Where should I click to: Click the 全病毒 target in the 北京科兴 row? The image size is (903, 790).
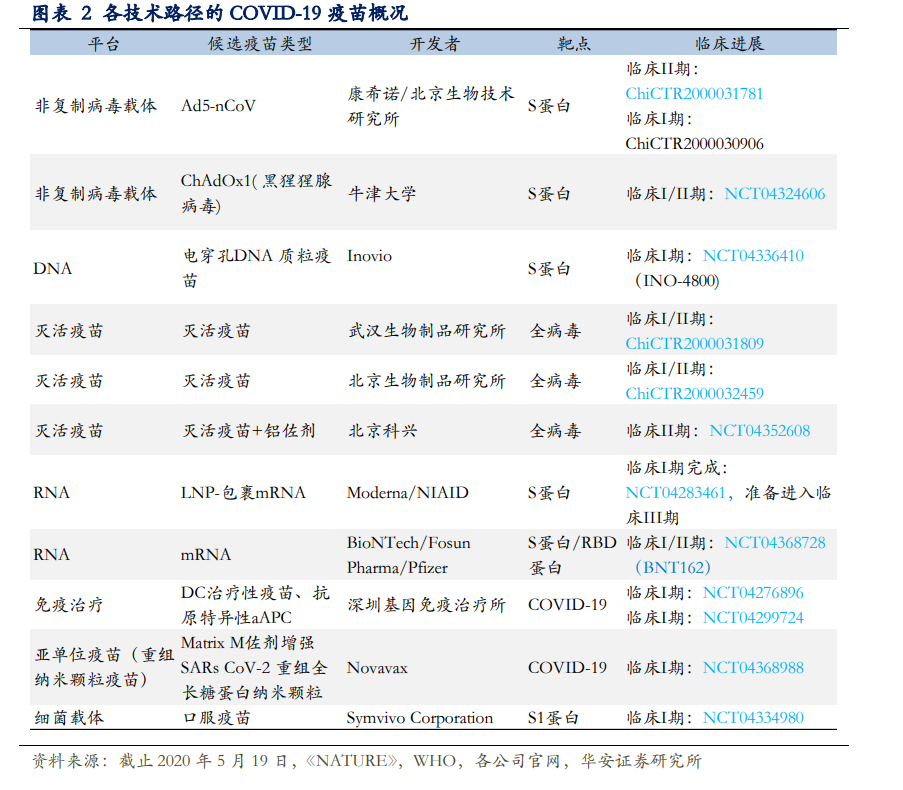click(x=555, y=431)
